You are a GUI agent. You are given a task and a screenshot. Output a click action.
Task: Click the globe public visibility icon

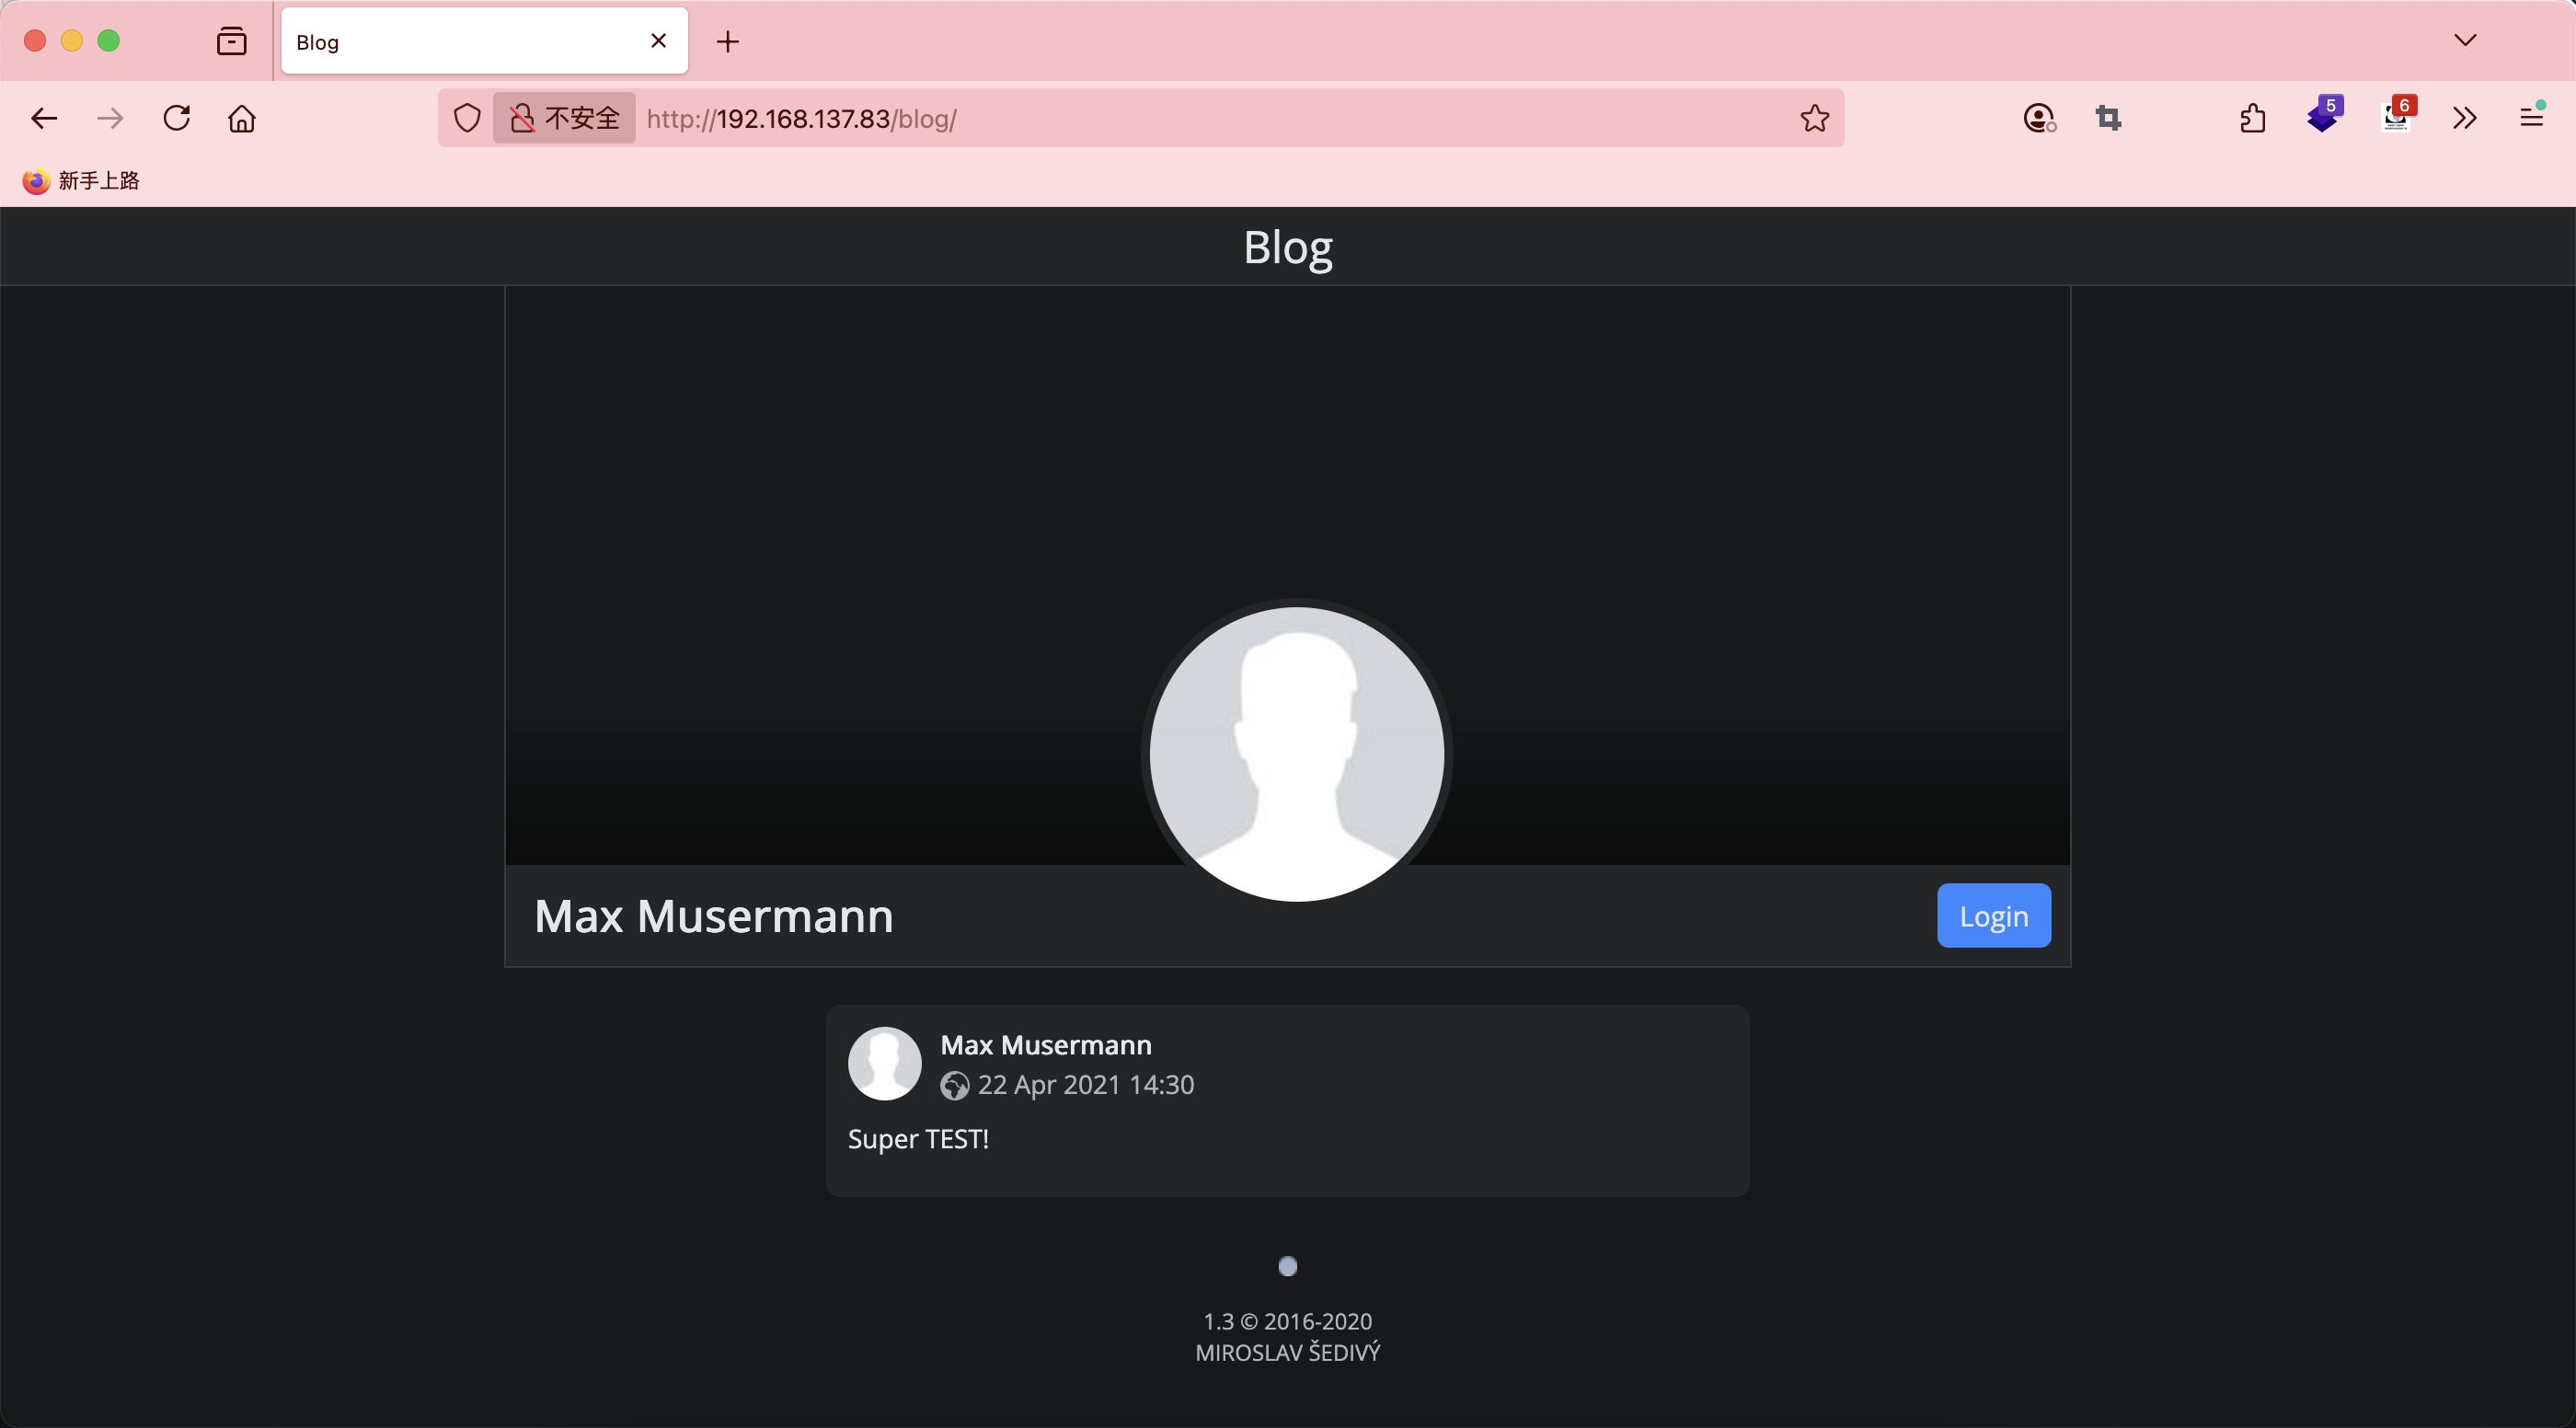point(954,1085)
